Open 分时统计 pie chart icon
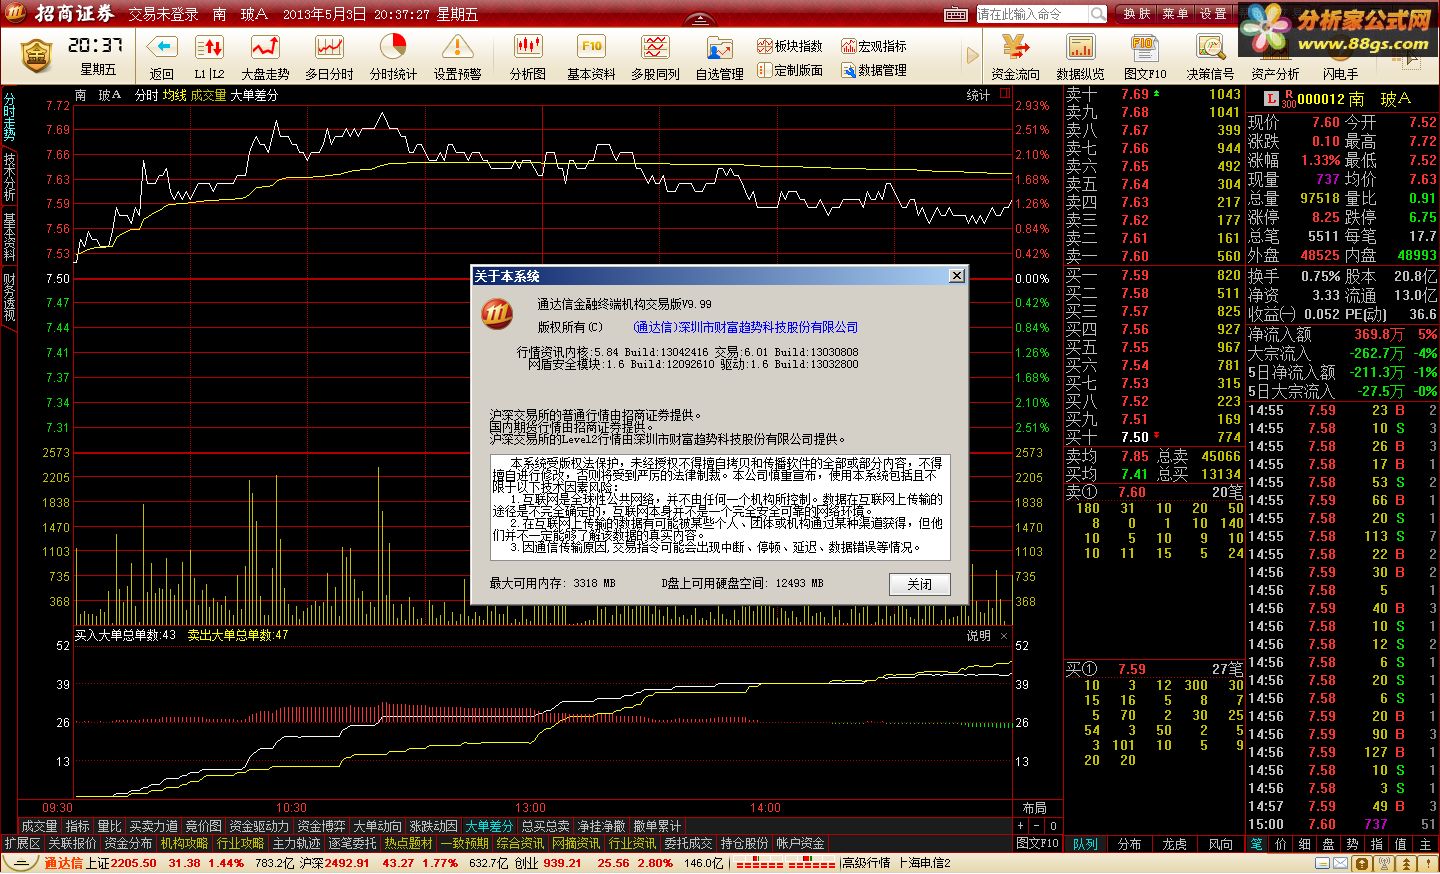The height and width of the screenshot is (874, 1440). tap(393, 47)
